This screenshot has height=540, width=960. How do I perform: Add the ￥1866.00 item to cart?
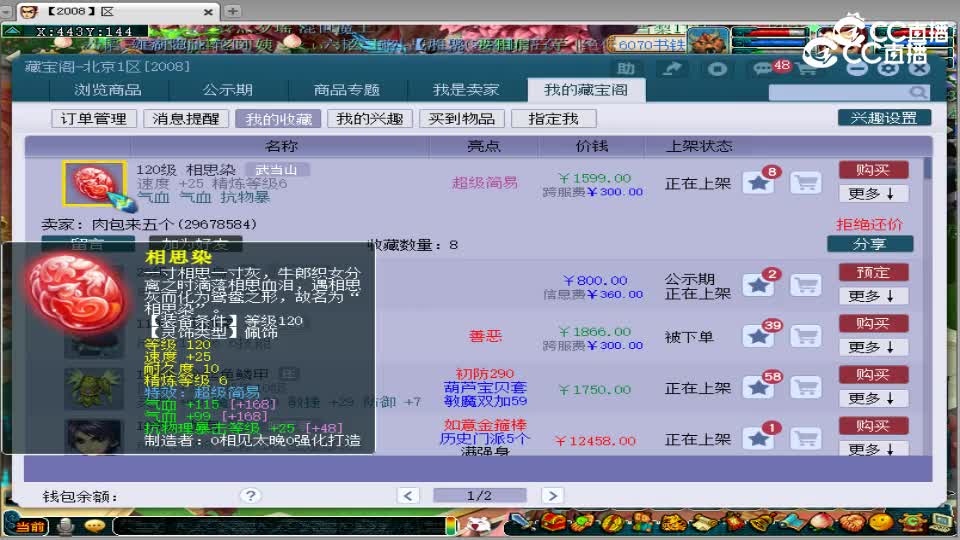point(806,336)
